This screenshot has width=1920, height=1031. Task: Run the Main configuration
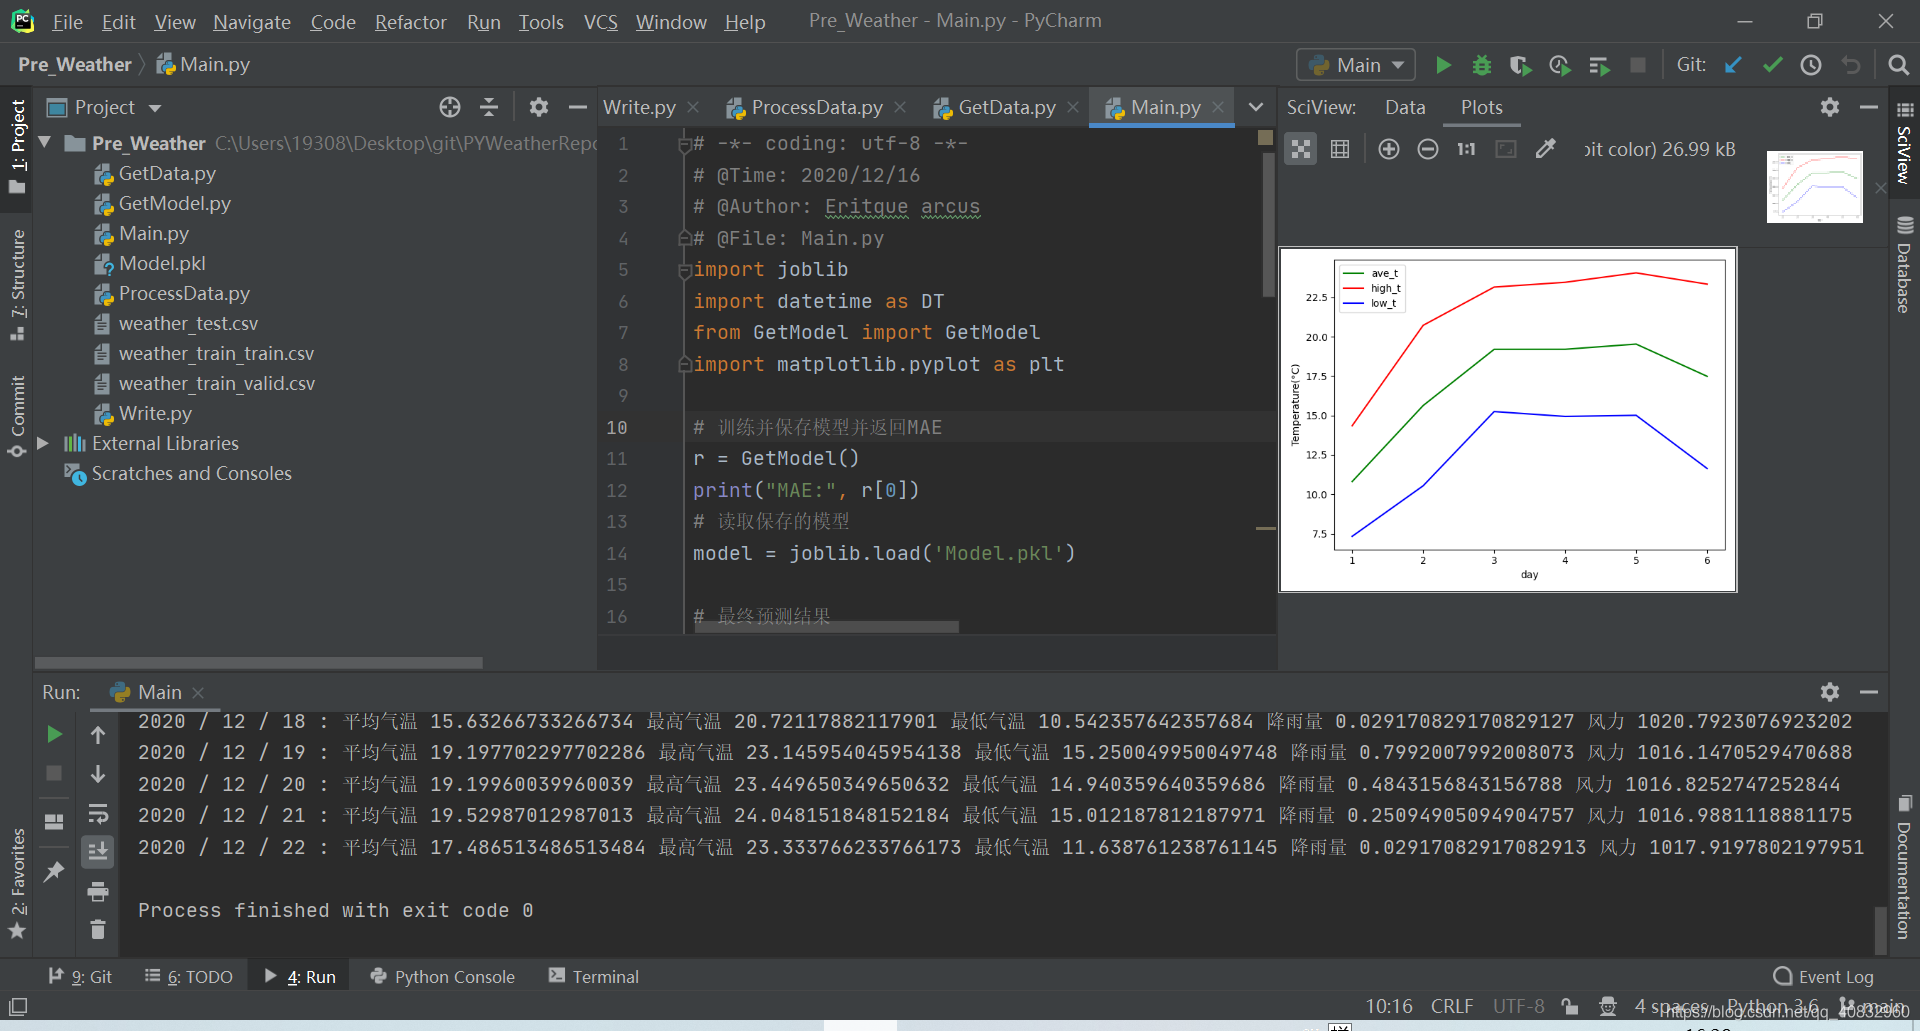pos(1443,64)
